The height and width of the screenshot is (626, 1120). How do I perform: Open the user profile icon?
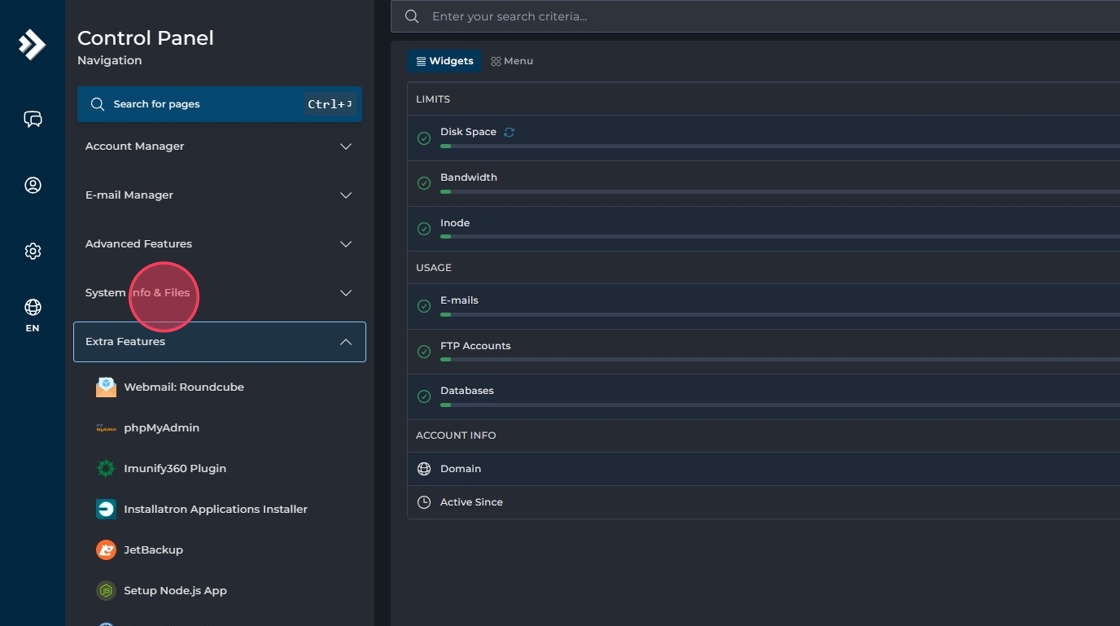(33, 185)
